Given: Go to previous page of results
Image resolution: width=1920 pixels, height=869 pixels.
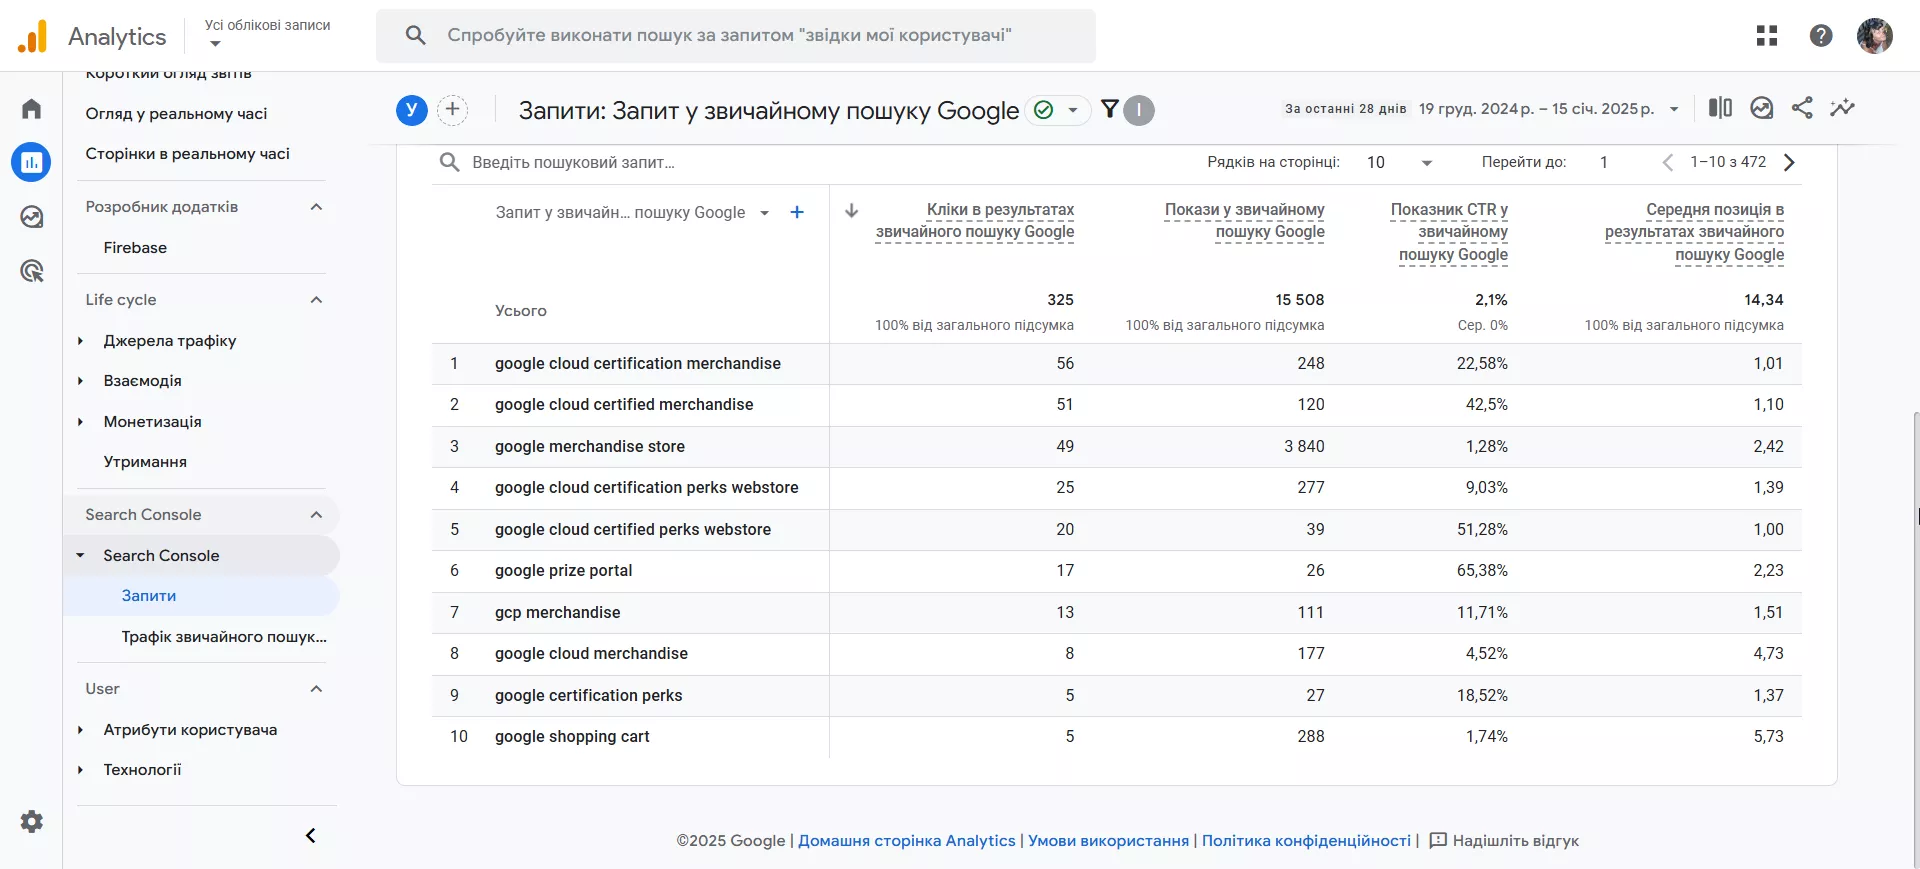Looking at the screenshot, I should [1667, 162].
